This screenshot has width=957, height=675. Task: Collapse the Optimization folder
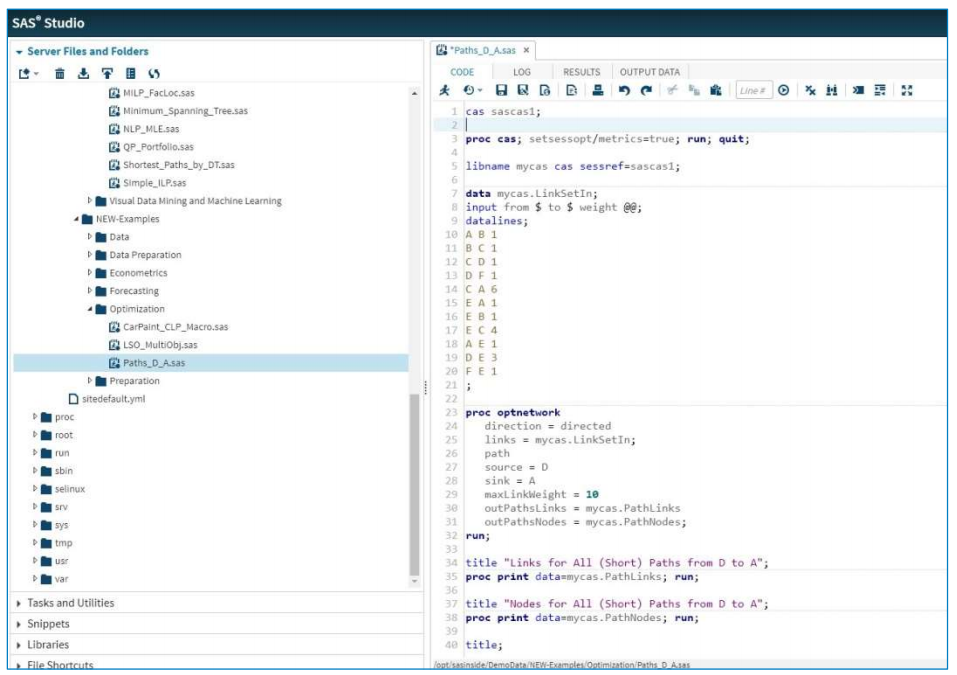[x=90, y=309]
